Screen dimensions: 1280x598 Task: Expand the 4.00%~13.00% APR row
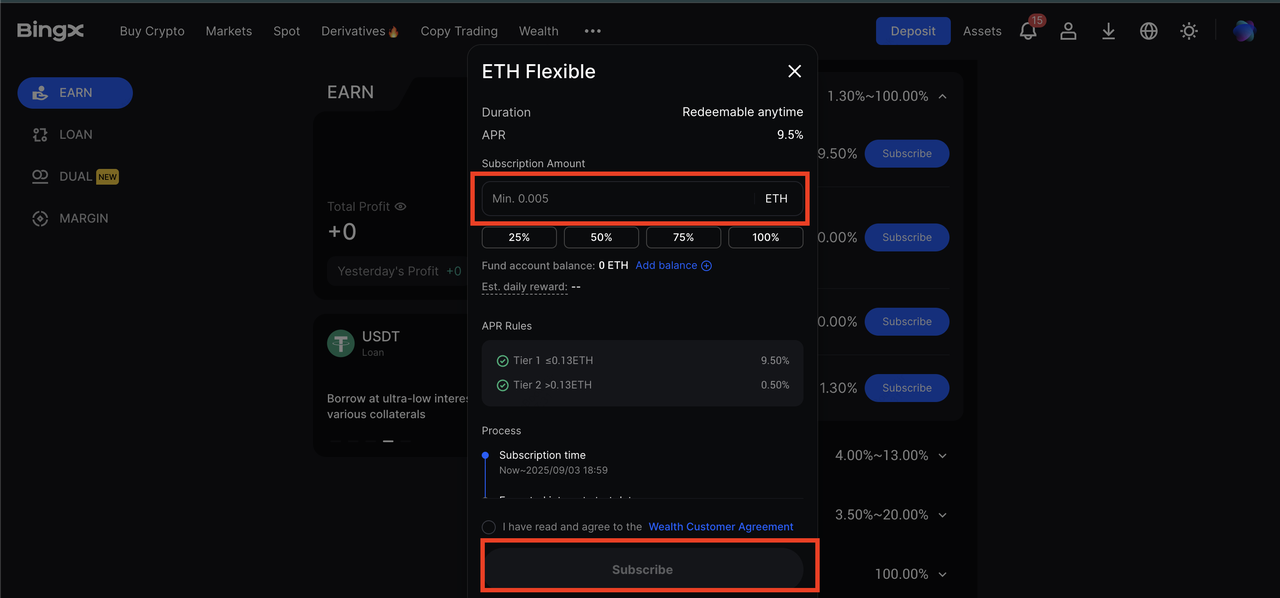coord(942,456)
